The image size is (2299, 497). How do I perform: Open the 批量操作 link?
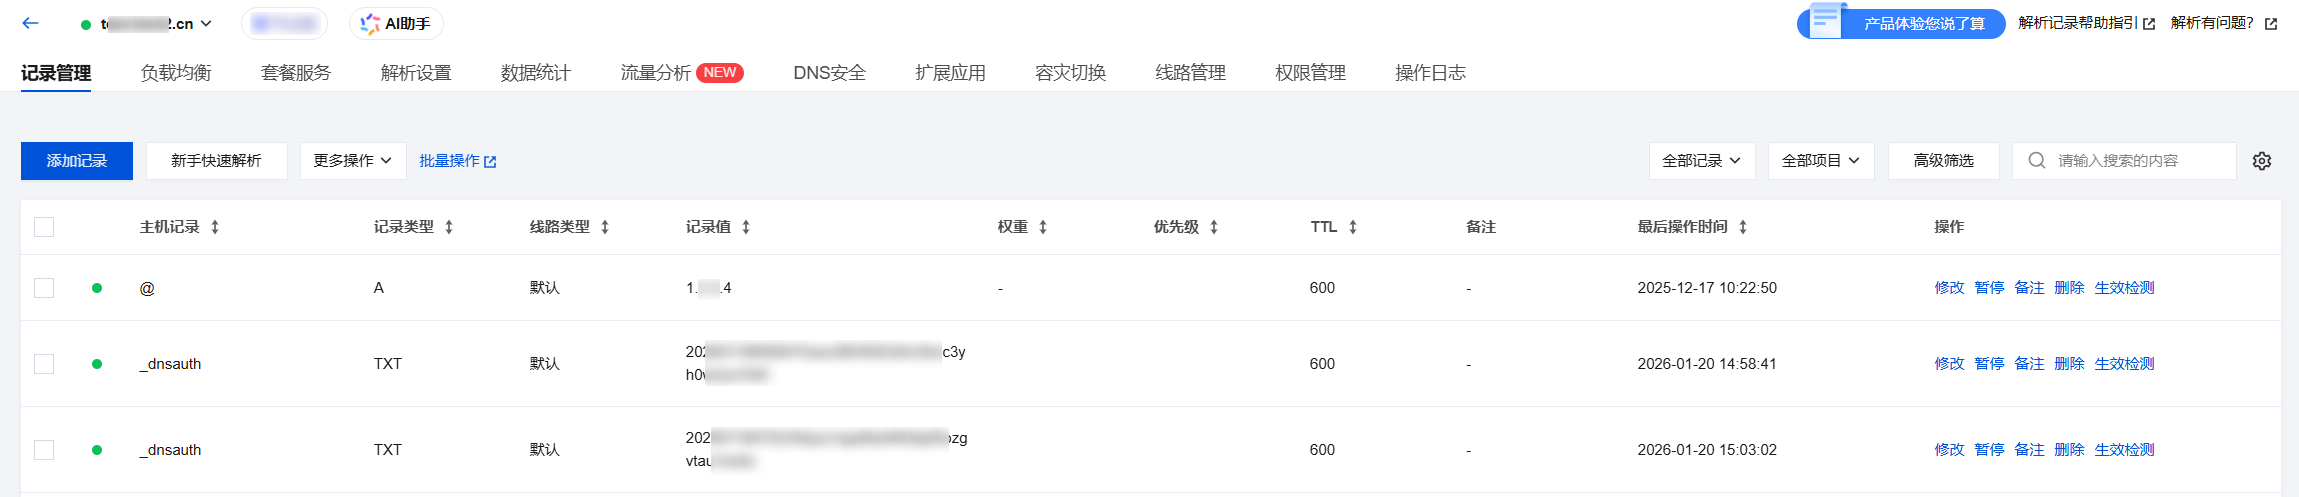pyautogui.click(x=457, y=161)
